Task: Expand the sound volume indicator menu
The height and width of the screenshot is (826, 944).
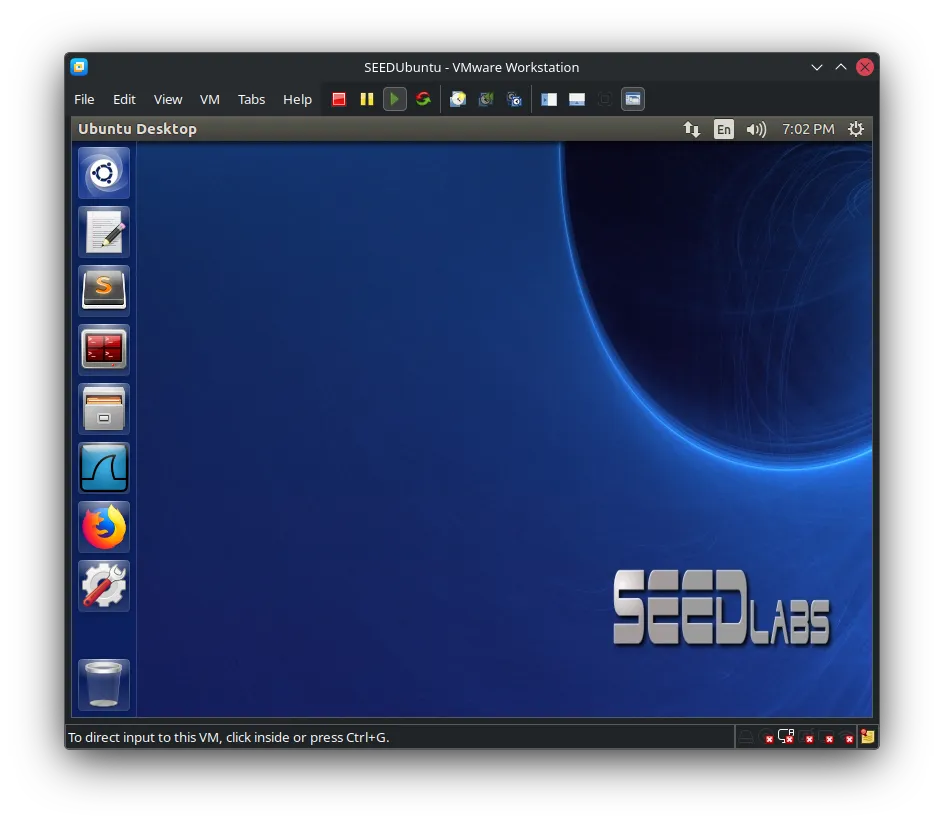Action: [x=756, y=129]
